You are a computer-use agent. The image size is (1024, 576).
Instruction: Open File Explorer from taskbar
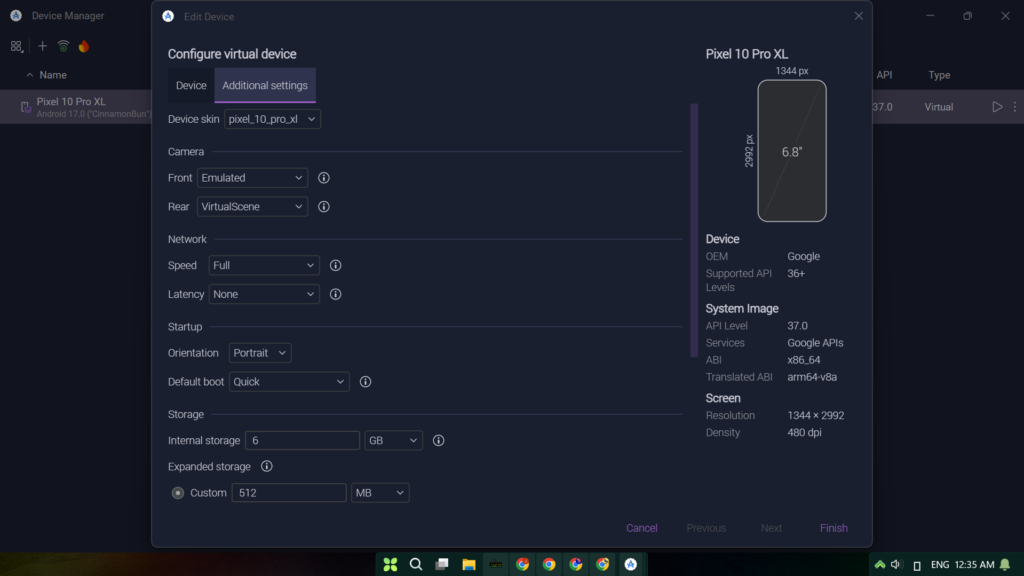pyautogui.click(x=468, y=564)
